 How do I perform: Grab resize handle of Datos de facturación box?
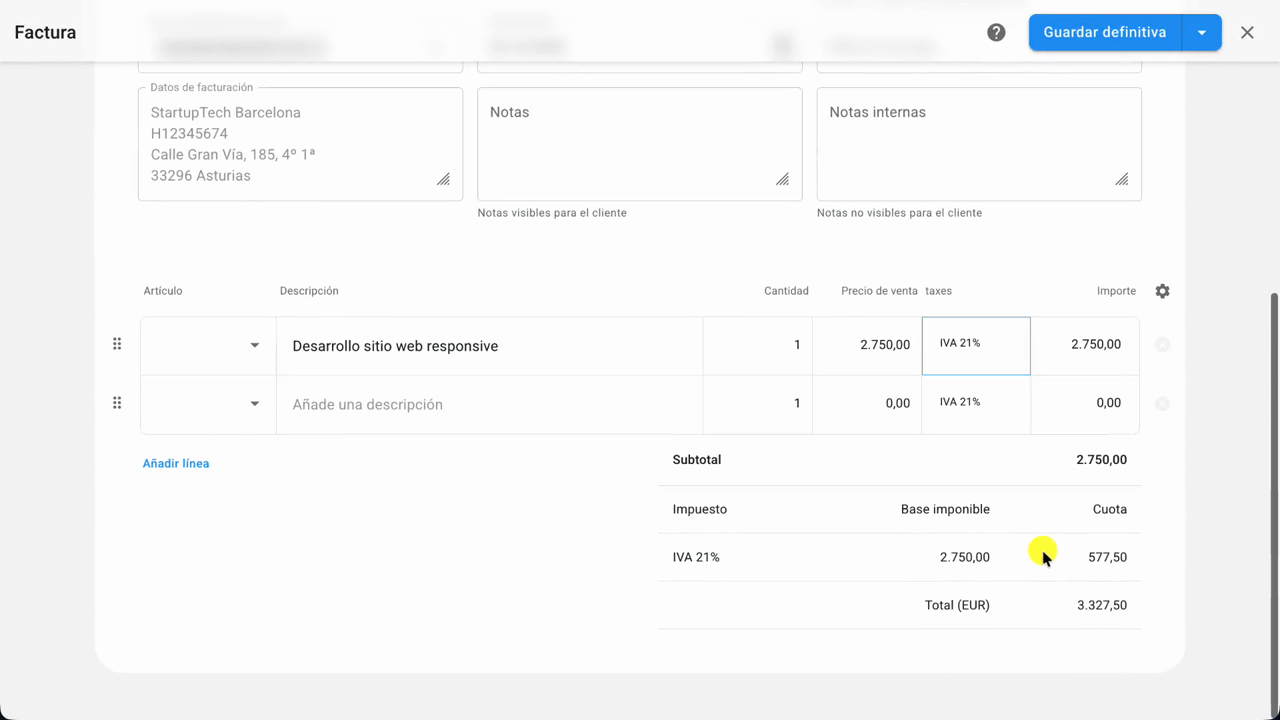click(x=443, y=180)
